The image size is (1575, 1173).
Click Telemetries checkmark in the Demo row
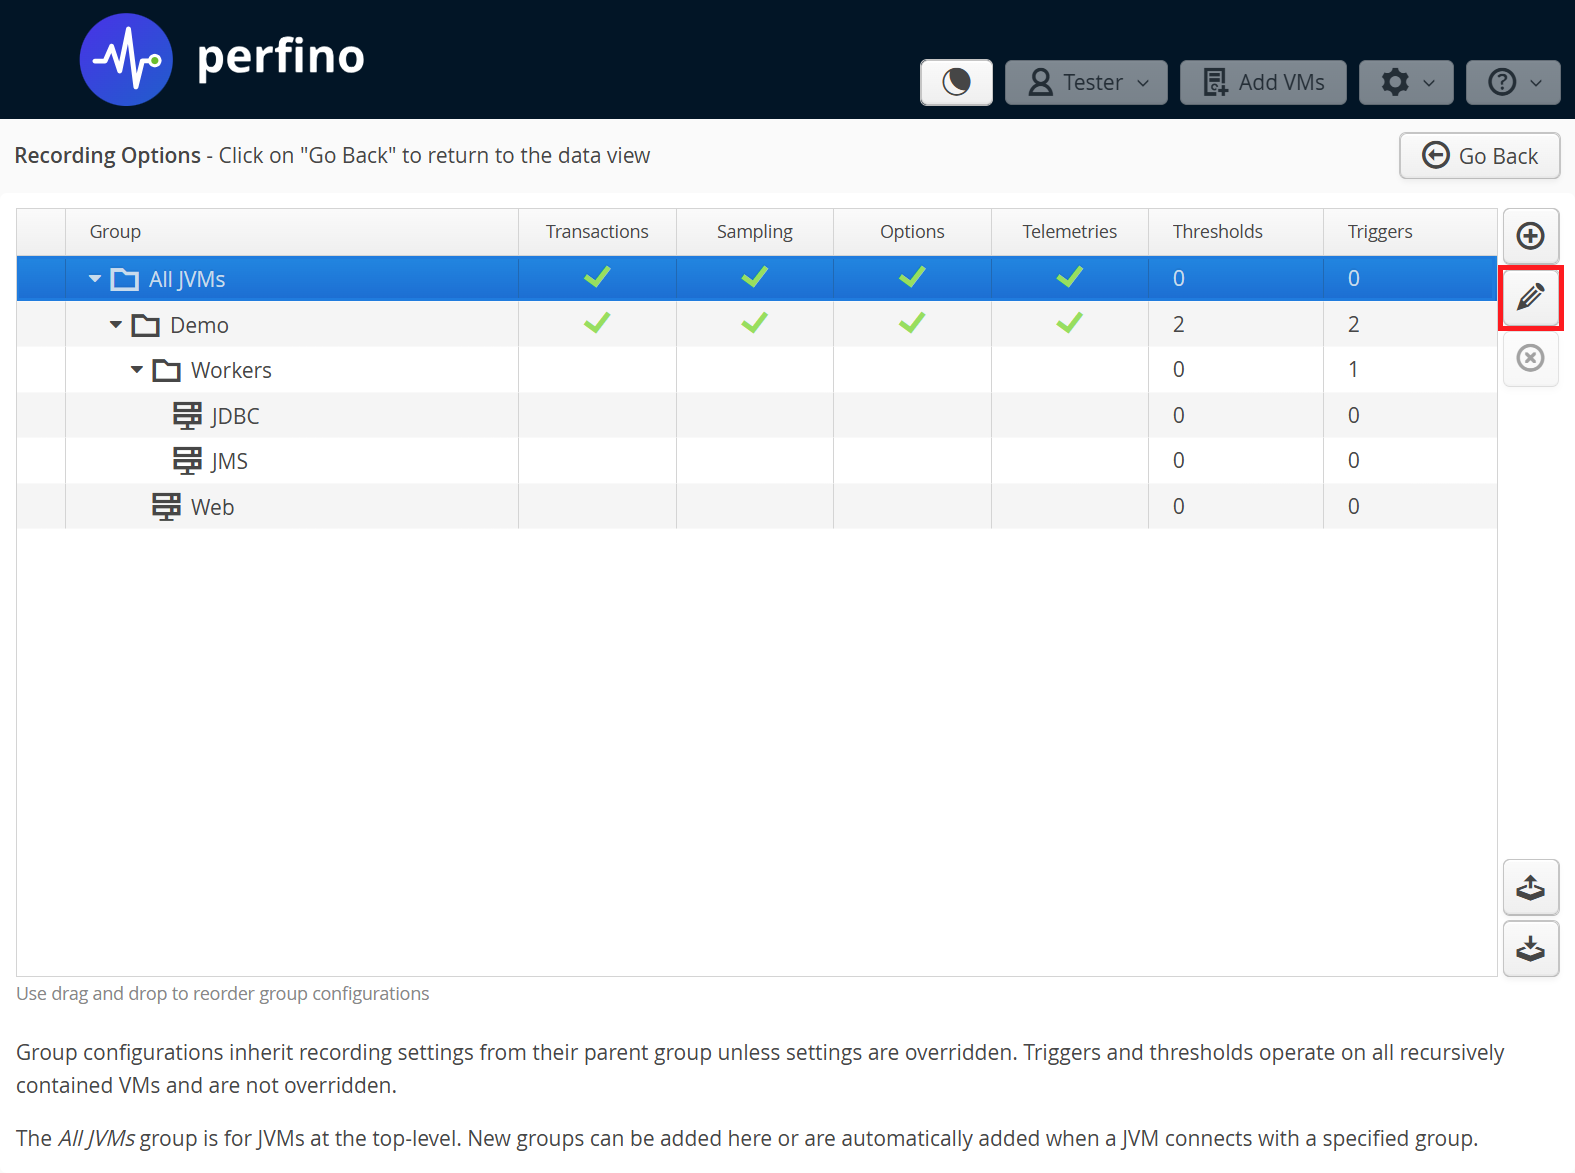pos(1069,324)
